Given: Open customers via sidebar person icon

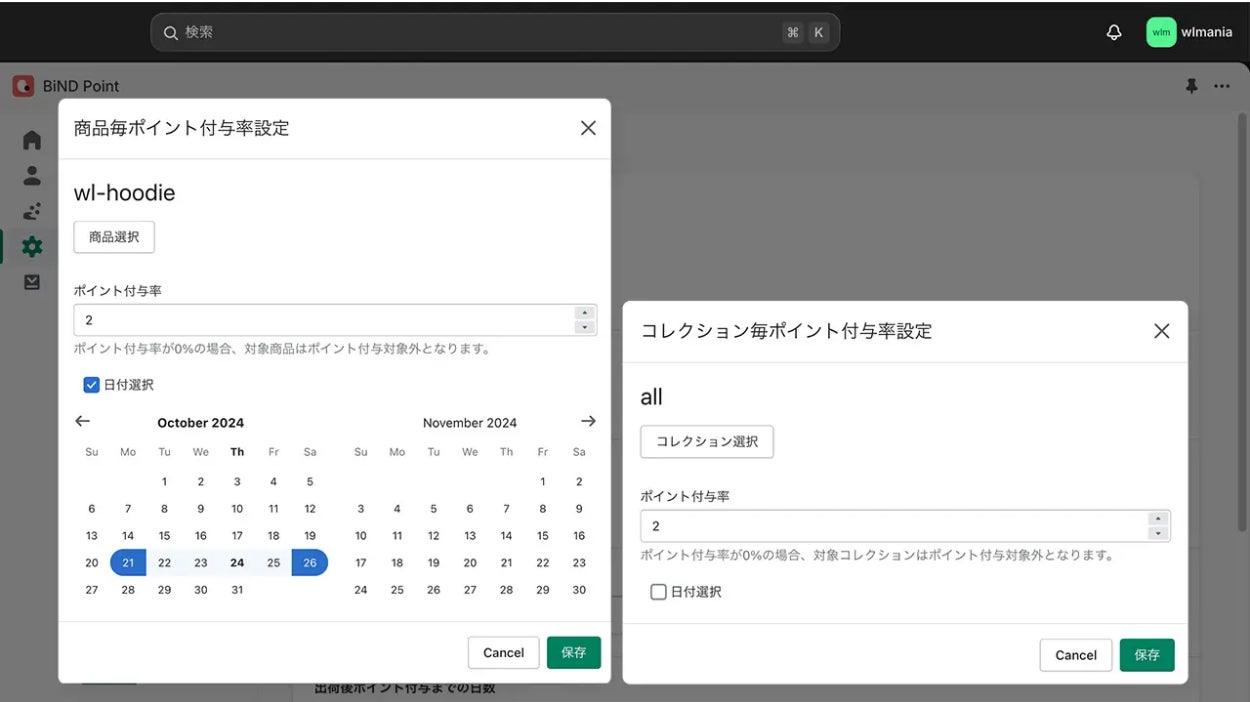Looking at the screenshot, I should (x=32, y=176).
